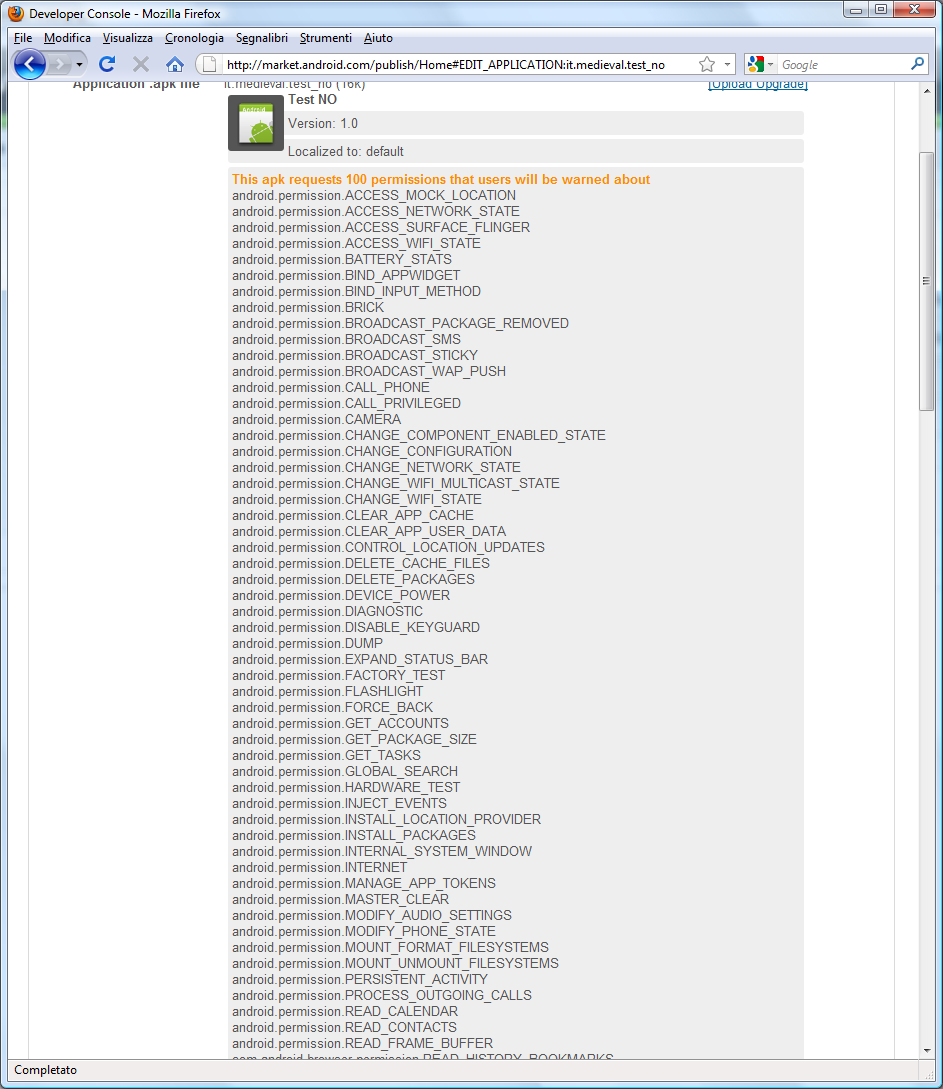The width and height of the screenshot is (943, 1089).
Task: Follow the Upload Upgrade link
Action: 758,85
